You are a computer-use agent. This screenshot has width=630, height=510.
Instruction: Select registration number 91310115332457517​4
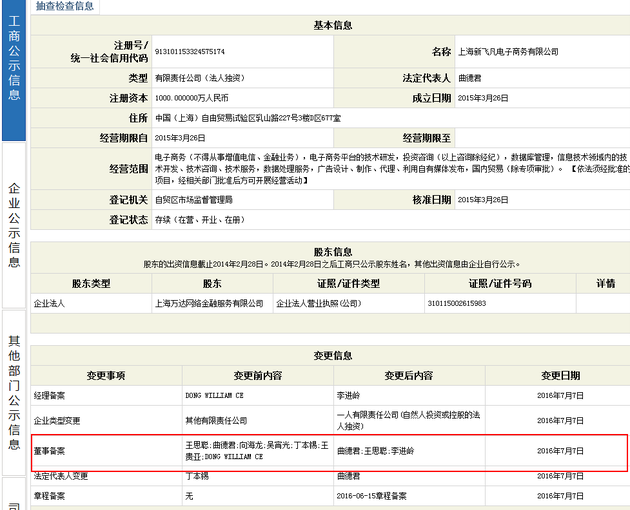190,51
